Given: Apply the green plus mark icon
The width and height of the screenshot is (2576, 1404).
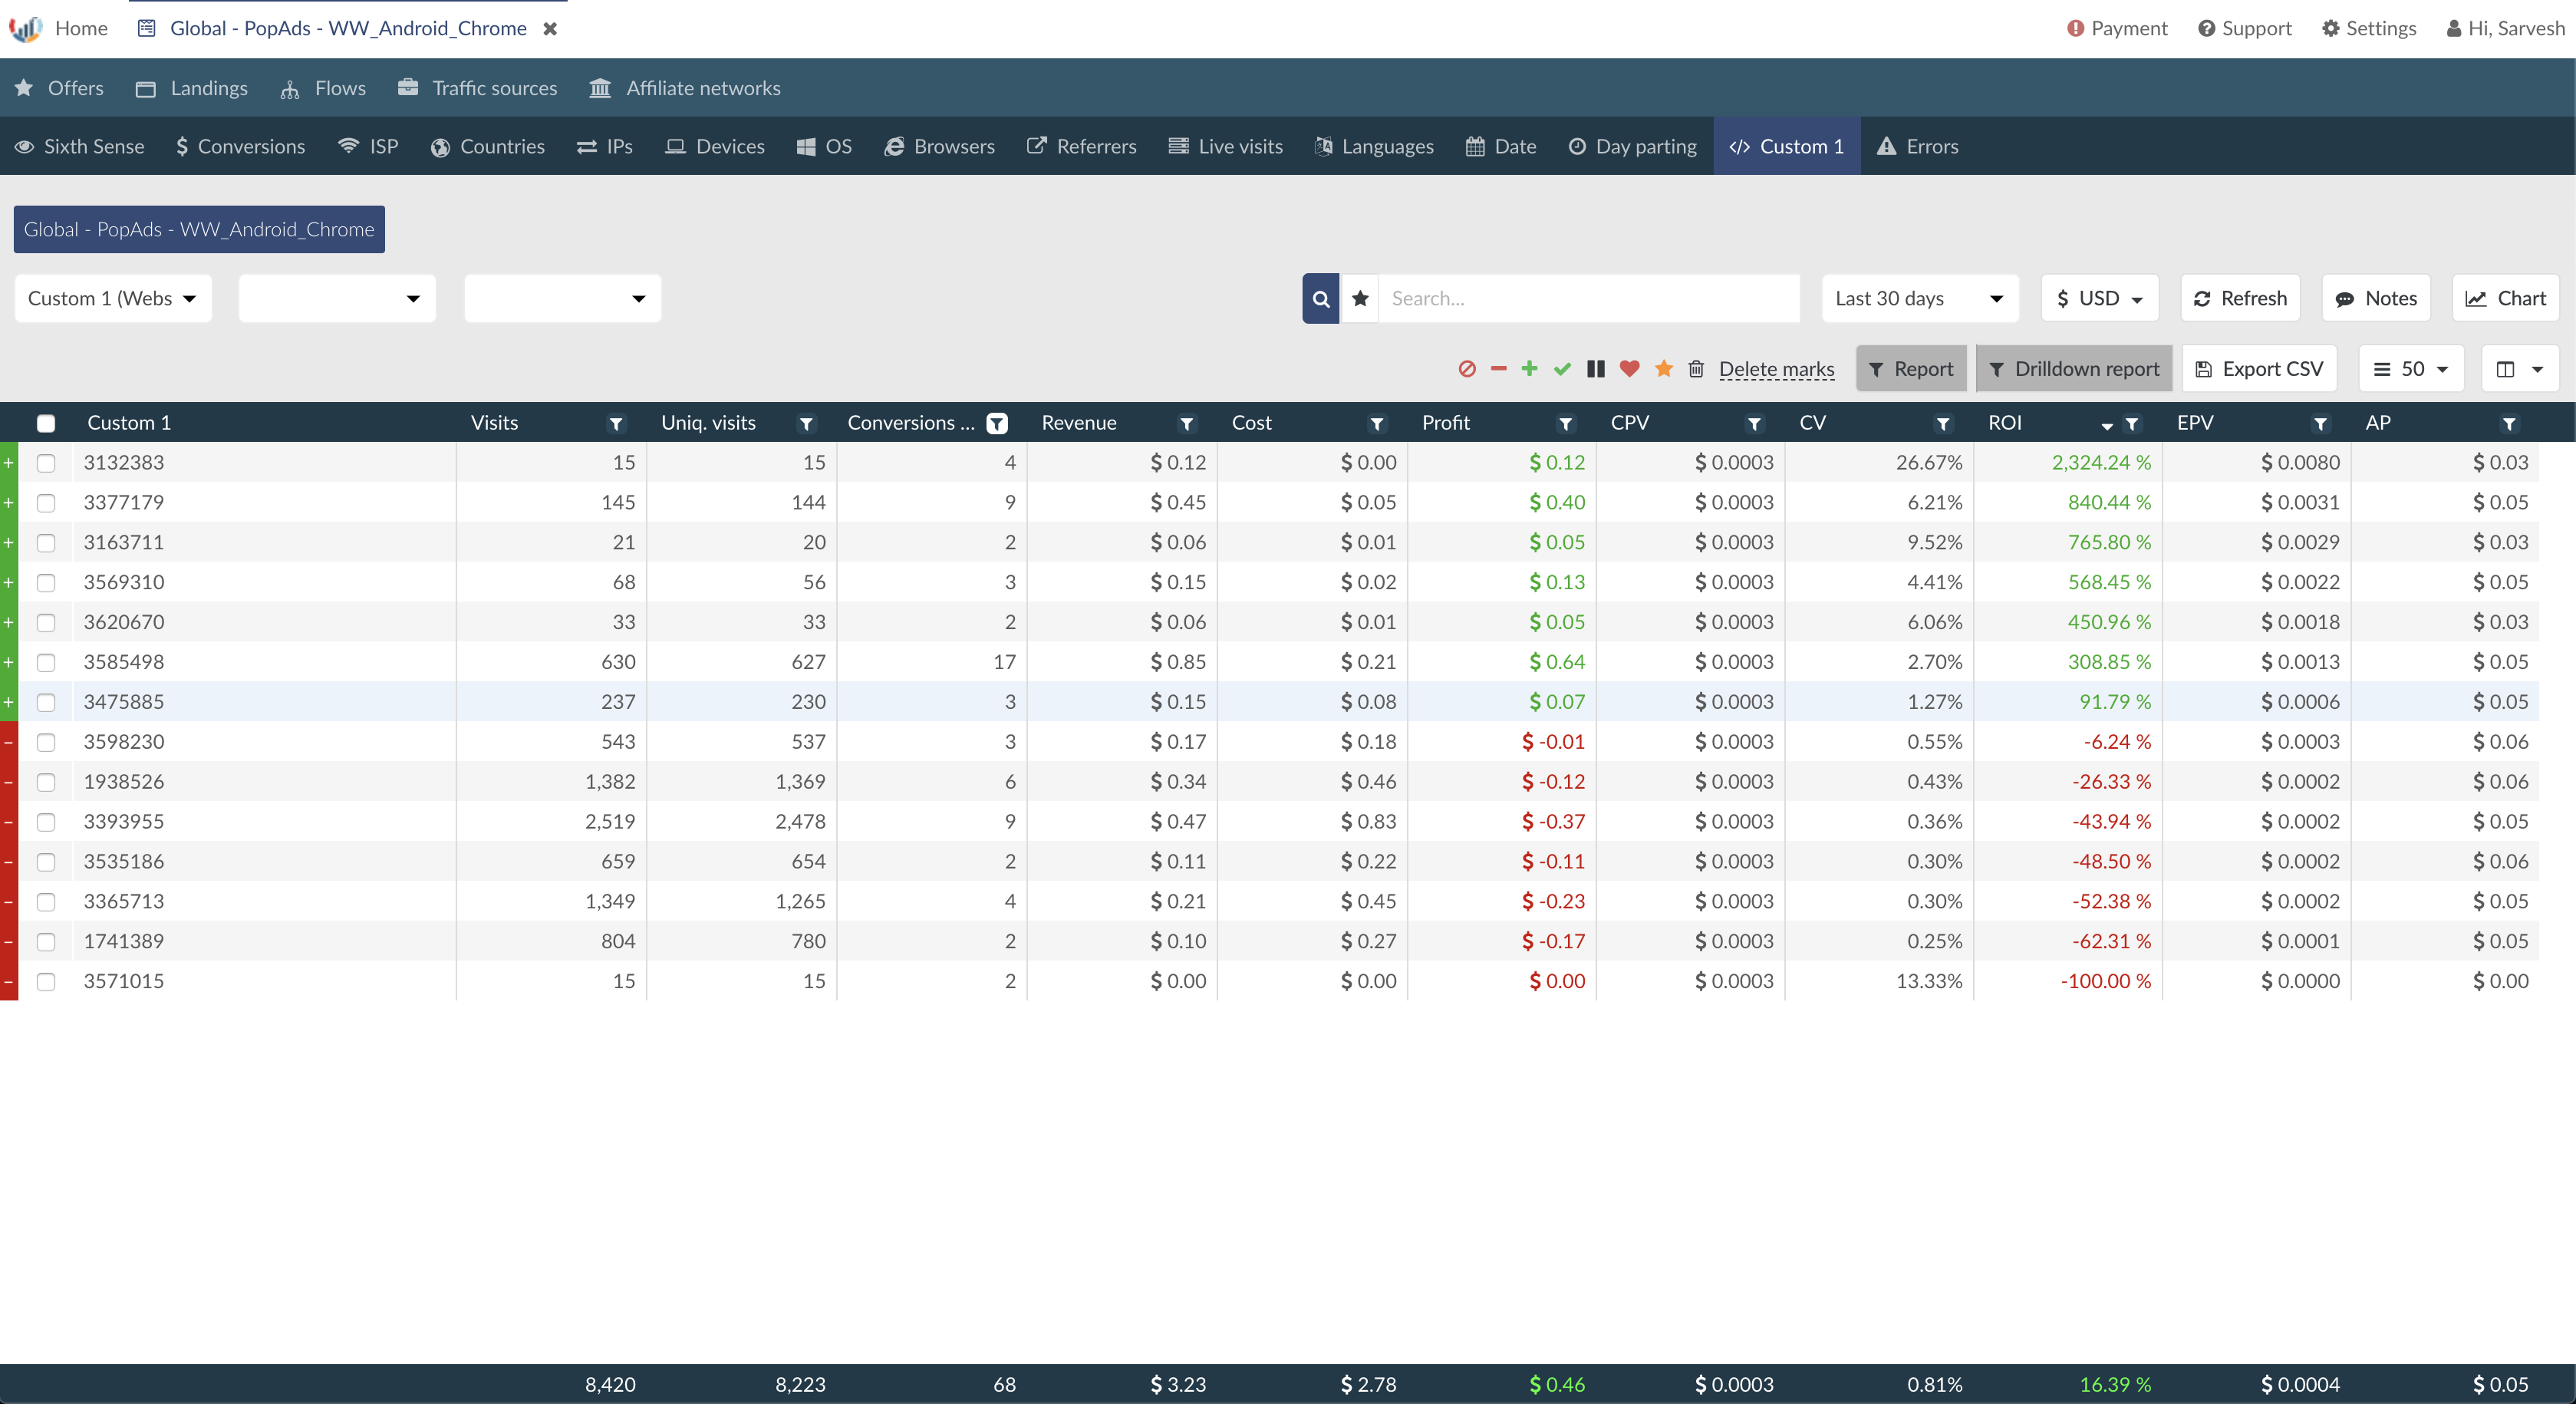Looking at the screenshot, I should pos(1529,369).
